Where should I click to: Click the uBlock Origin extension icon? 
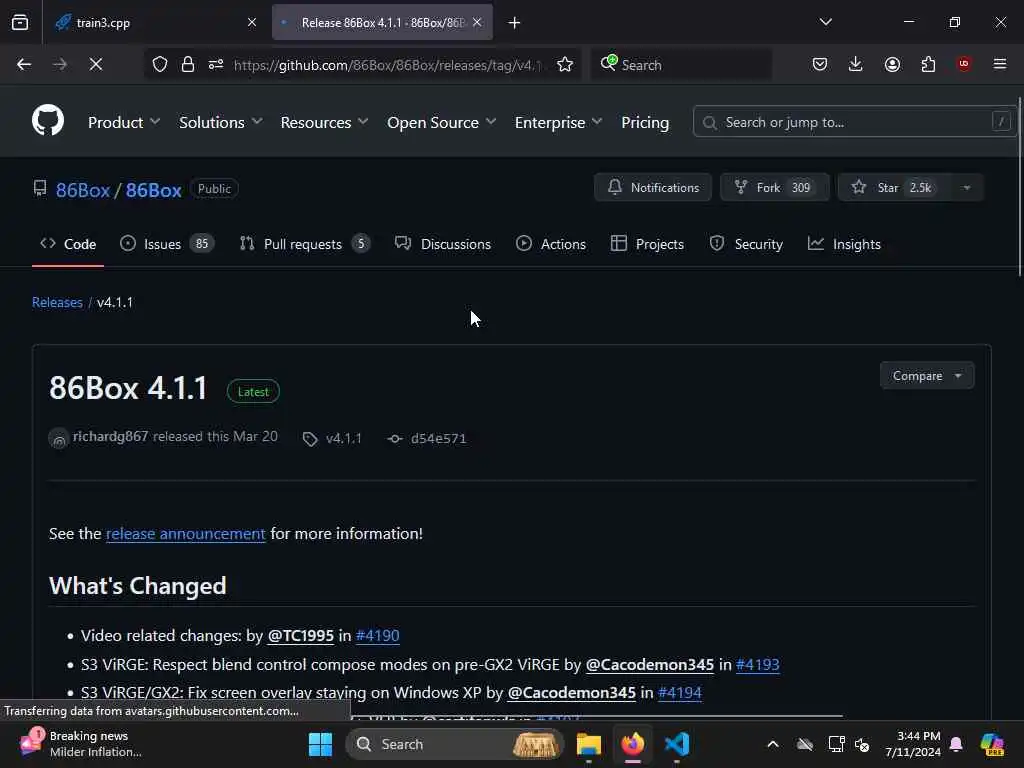tap(964, 63)
